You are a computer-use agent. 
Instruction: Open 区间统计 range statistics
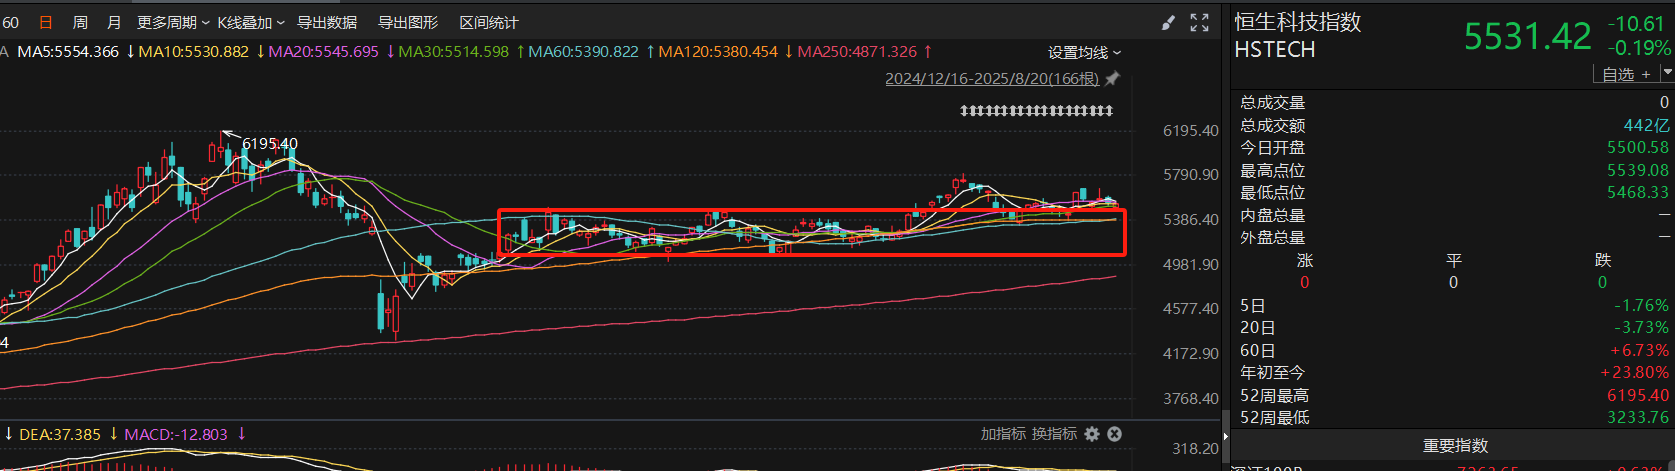[489, 22]
